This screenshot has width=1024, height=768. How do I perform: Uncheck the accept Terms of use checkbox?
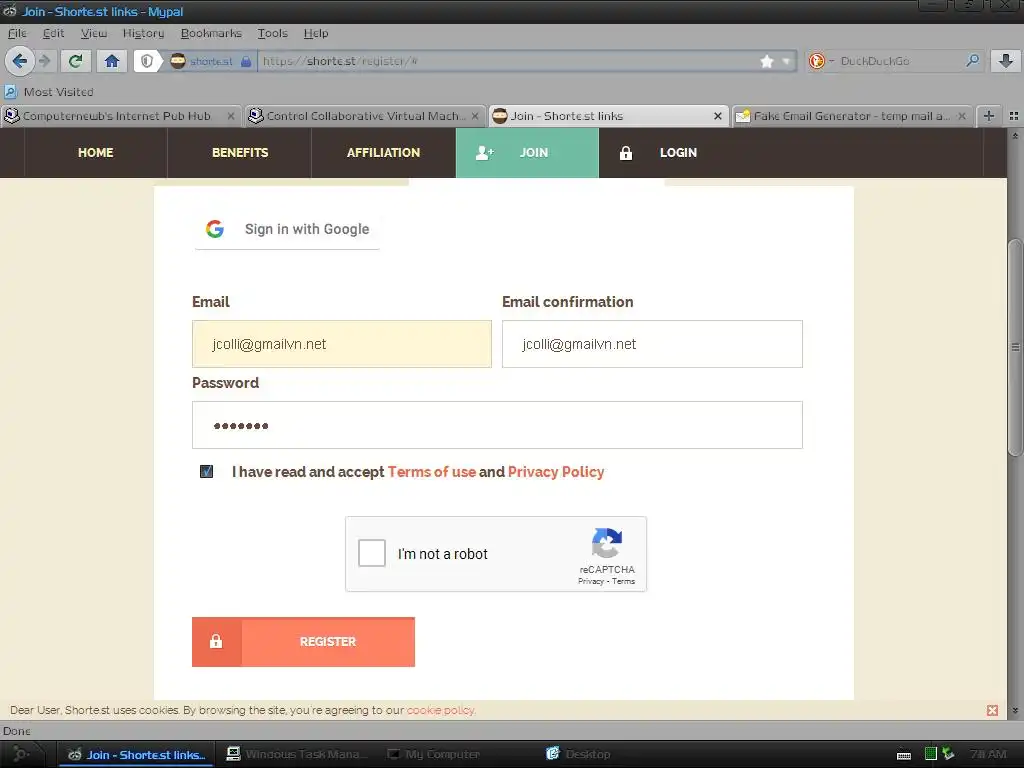click(x=206, y=472)
